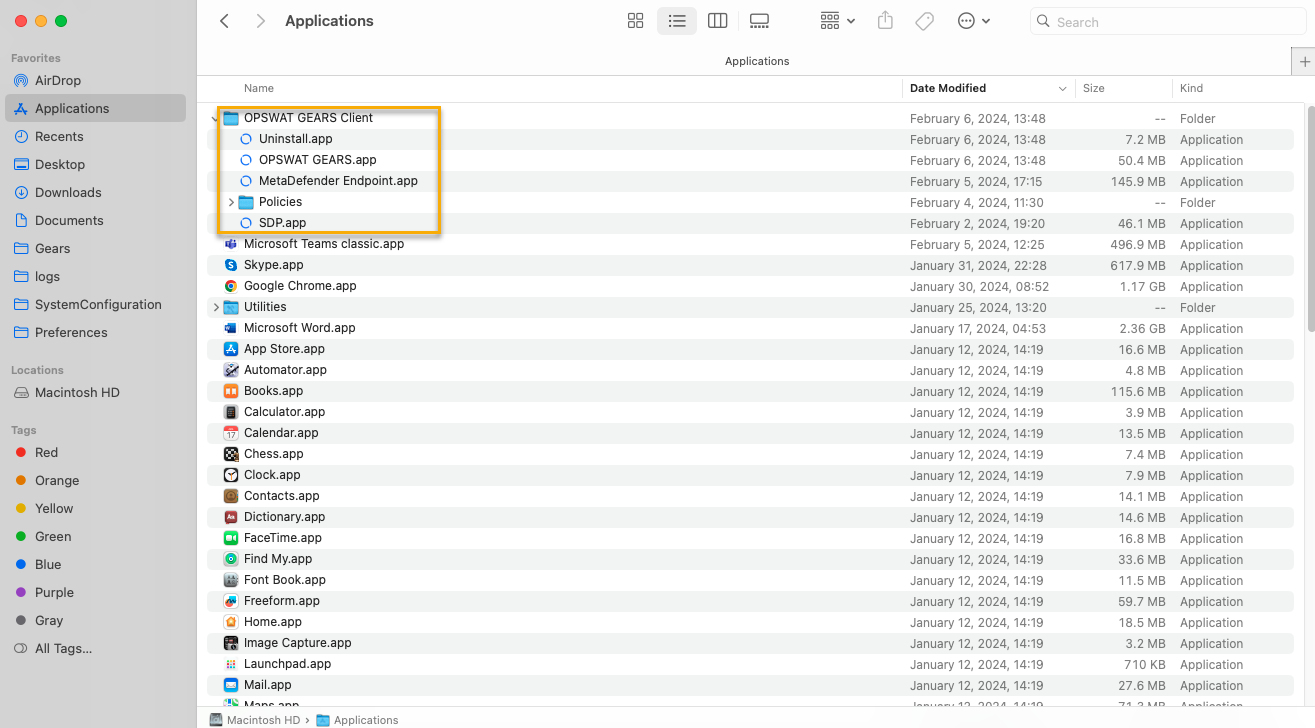Open the Group By options dropdown
This screenshot has width=1315, height=728.
coord(837,21)
